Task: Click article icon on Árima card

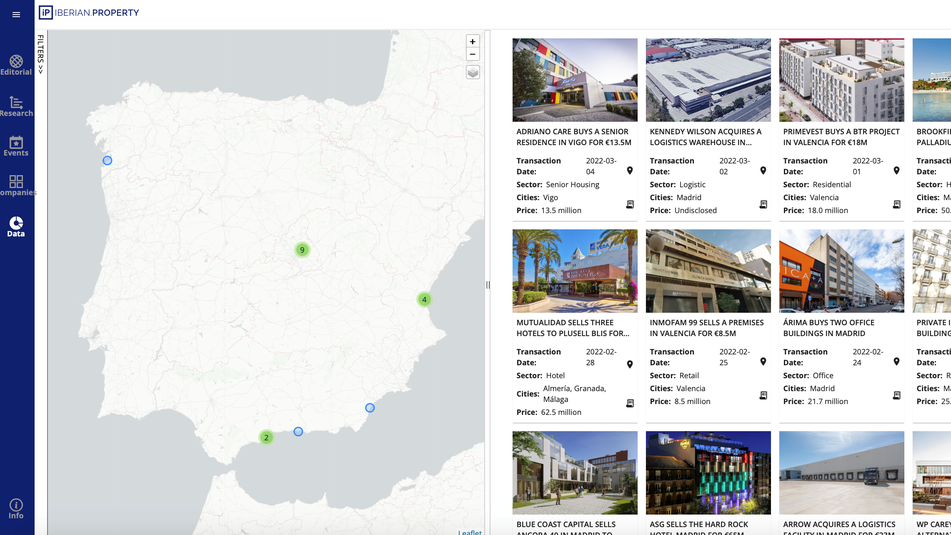Action: pyautogui.click(x=897, y=395)
